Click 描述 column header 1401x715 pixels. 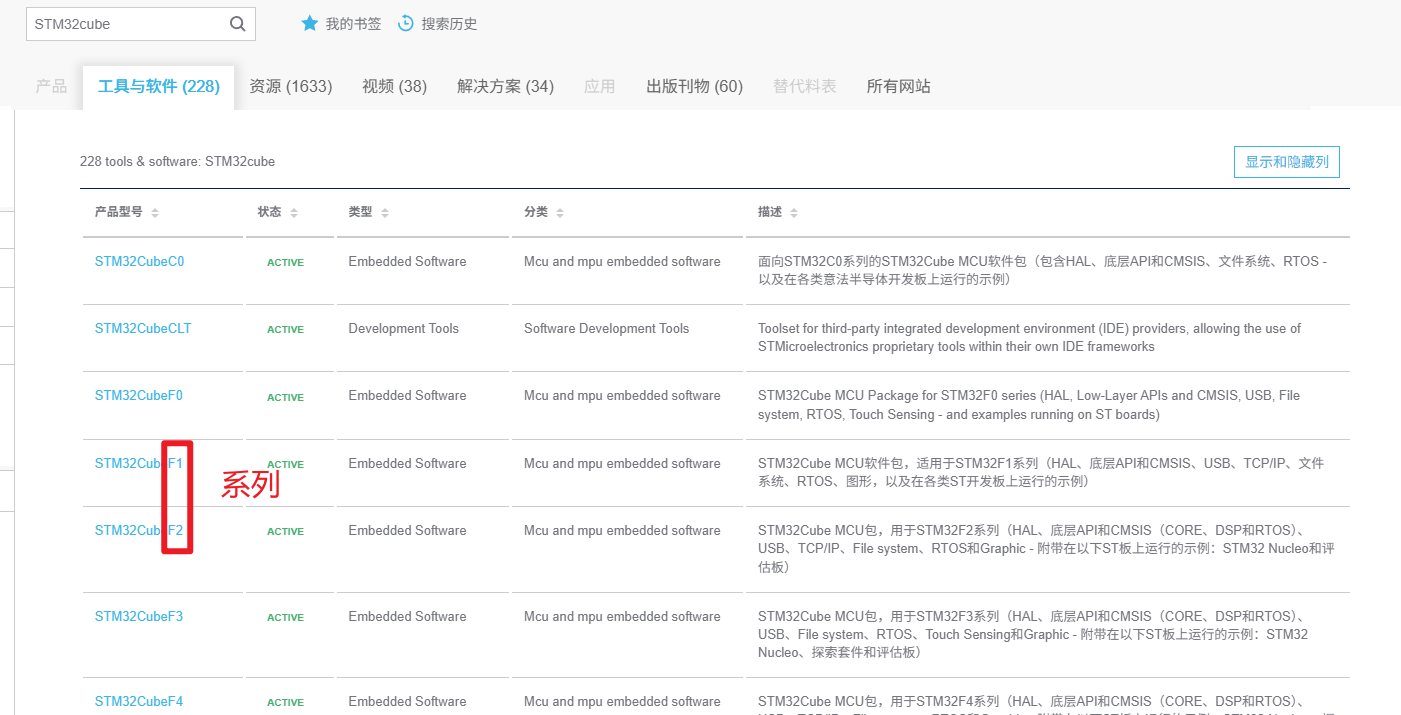[770, 213]
